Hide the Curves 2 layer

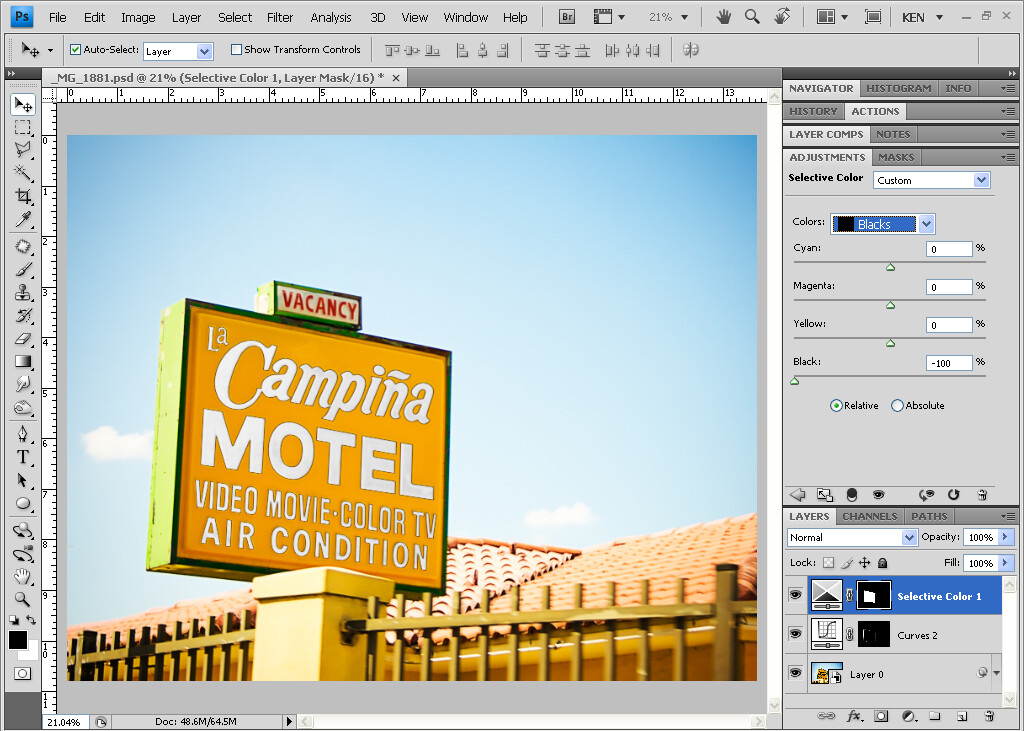pos(795,634)
